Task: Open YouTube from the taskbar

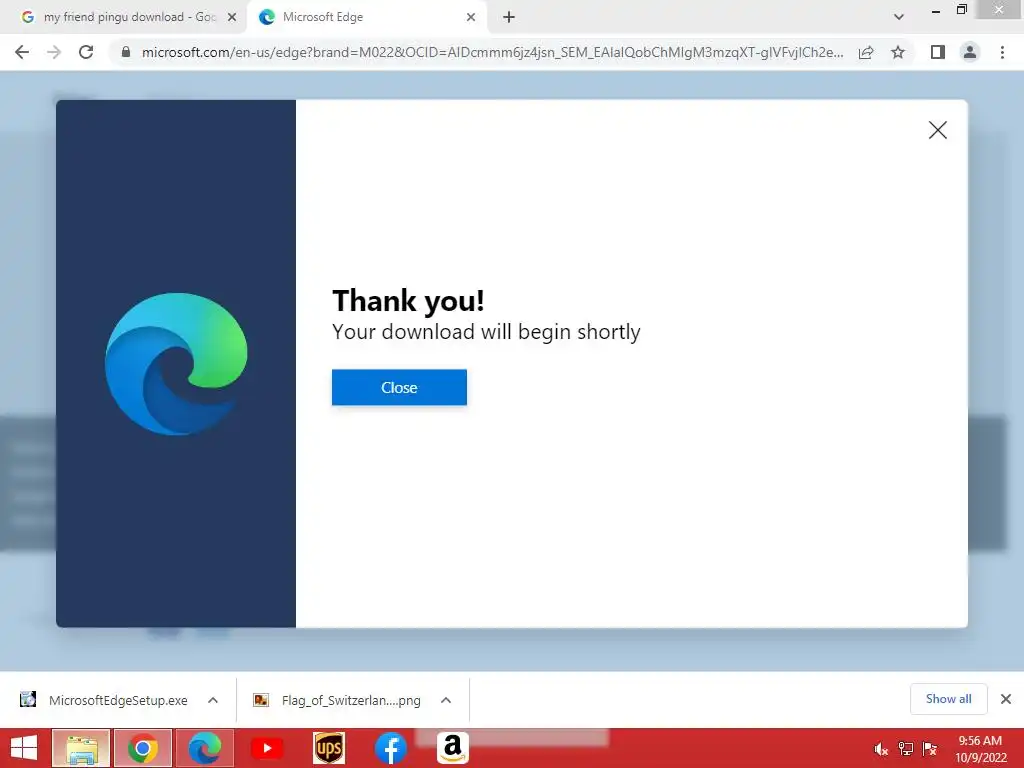Action: pyautogui.click(x=267, y=748)
